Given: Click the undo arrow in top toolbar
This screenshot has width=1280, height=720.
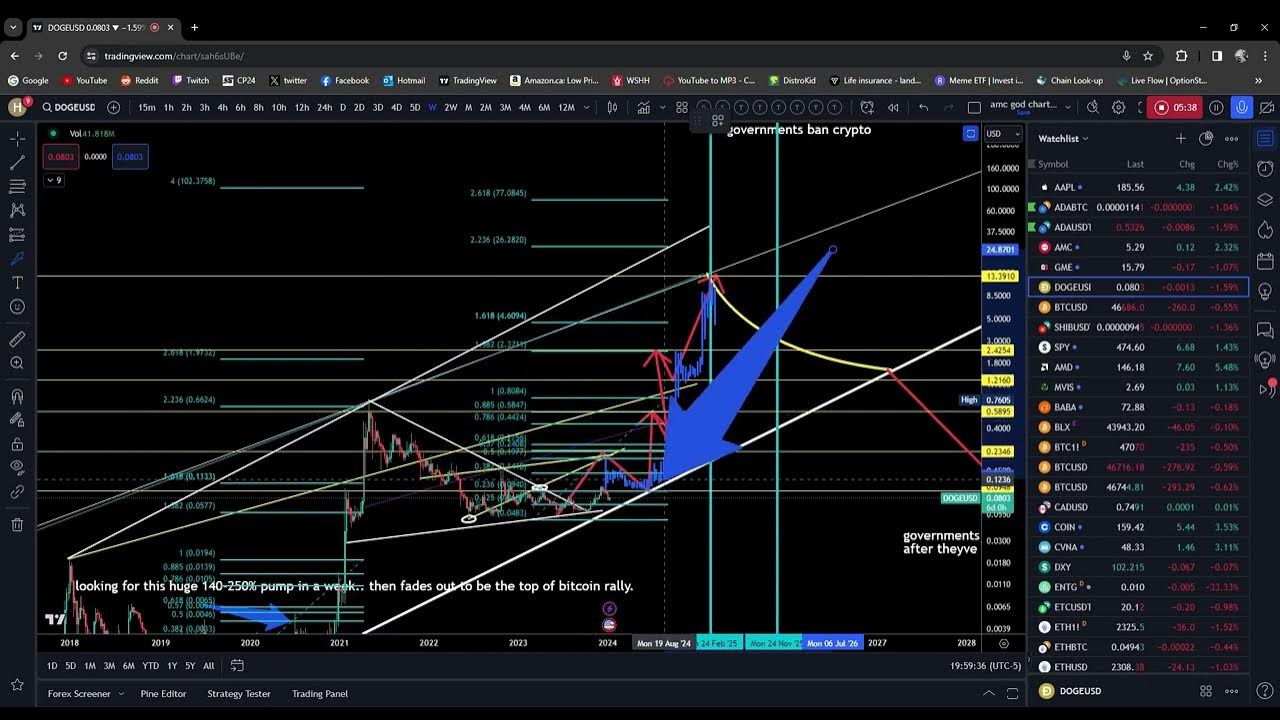Looking at the screenshot, I should [x=924, y=107].
